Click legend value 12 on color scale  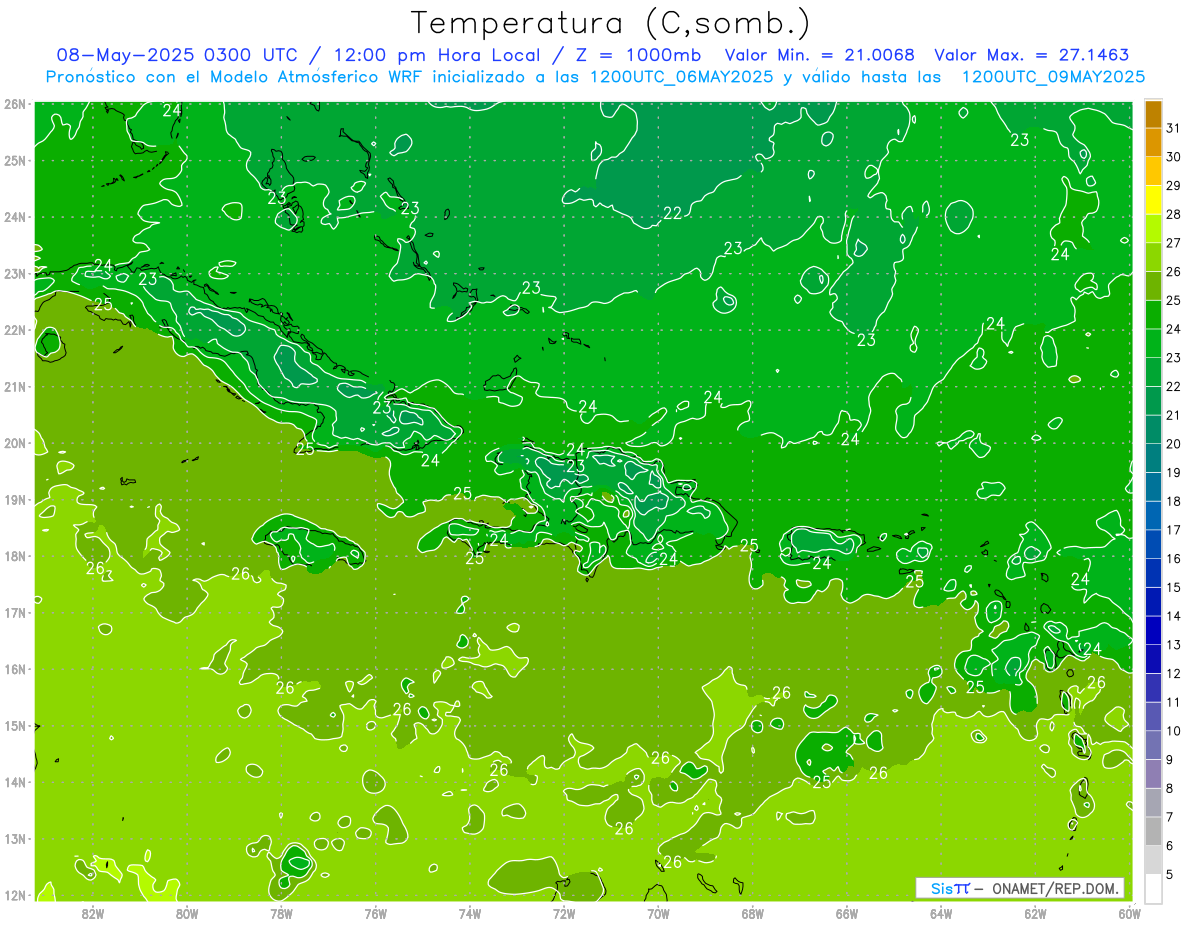(x=1174, y=673)
